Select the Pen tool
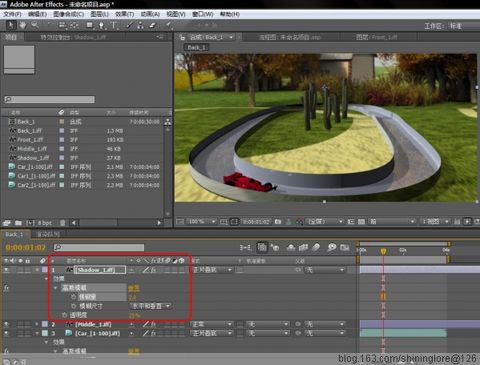This screenshot has width=480, height=365. point(102,25)
